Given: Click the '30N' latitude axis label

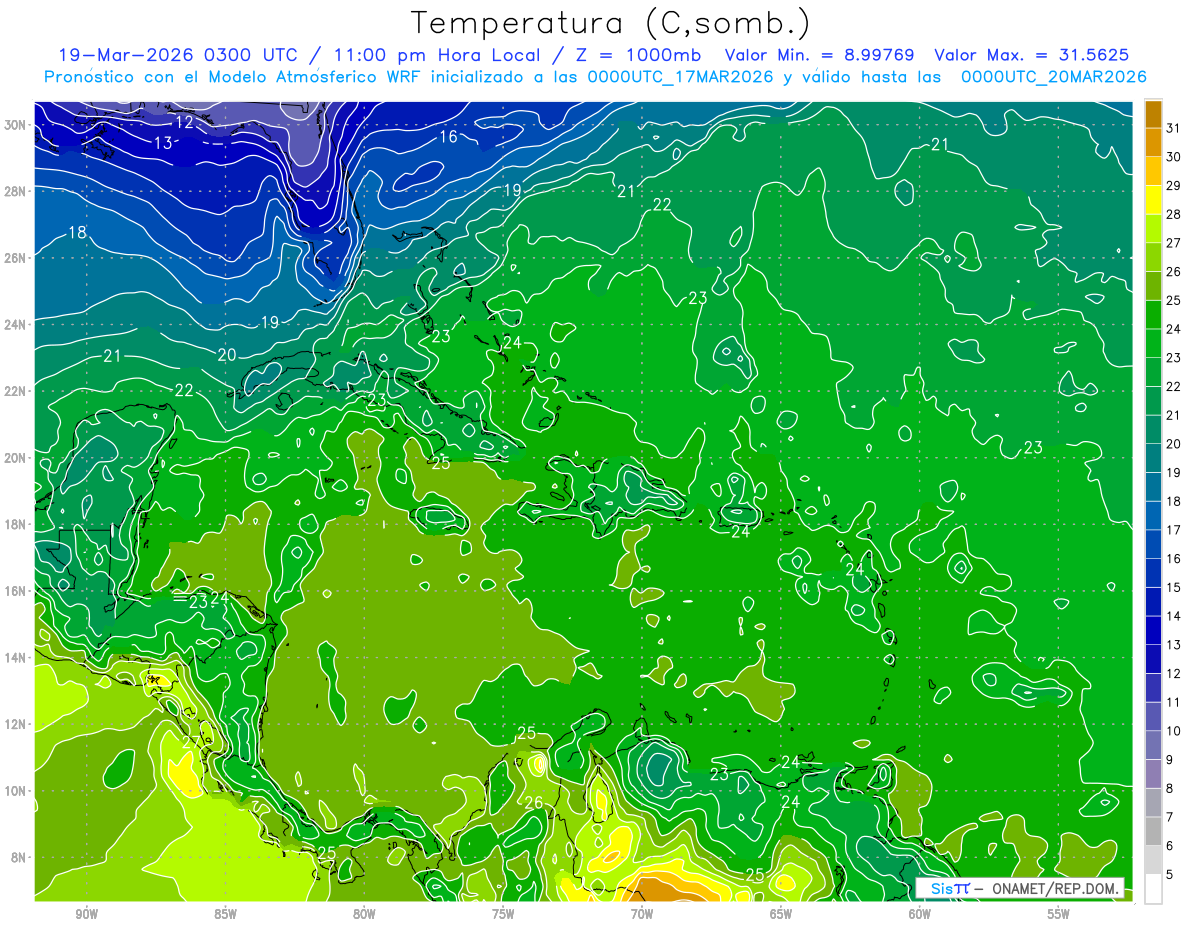Looking at the screenshot, I should click(x=15, y=124).
